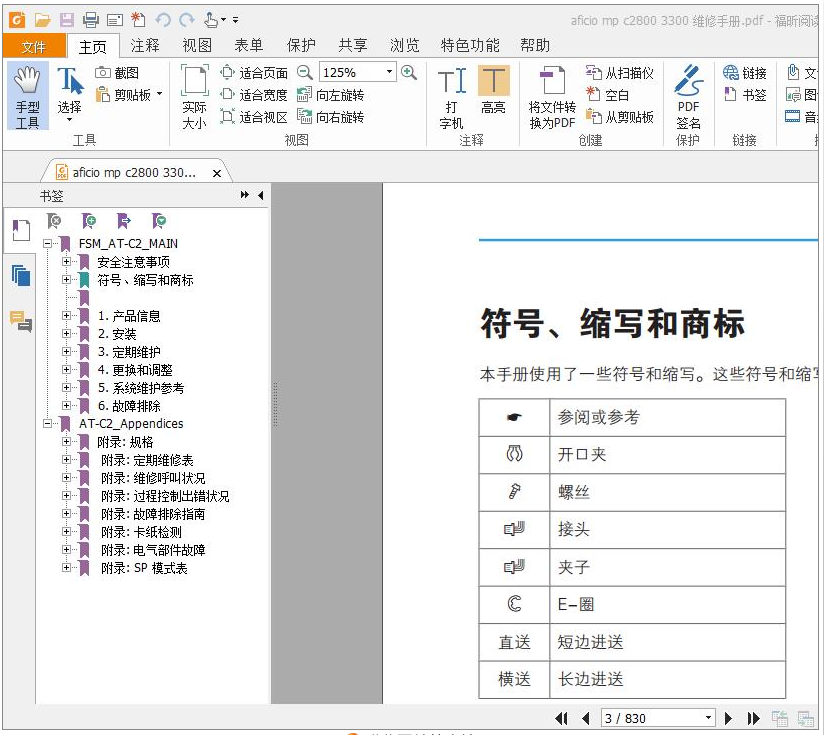Click the Open folder icon in quick access toolbar

(43, 20)
